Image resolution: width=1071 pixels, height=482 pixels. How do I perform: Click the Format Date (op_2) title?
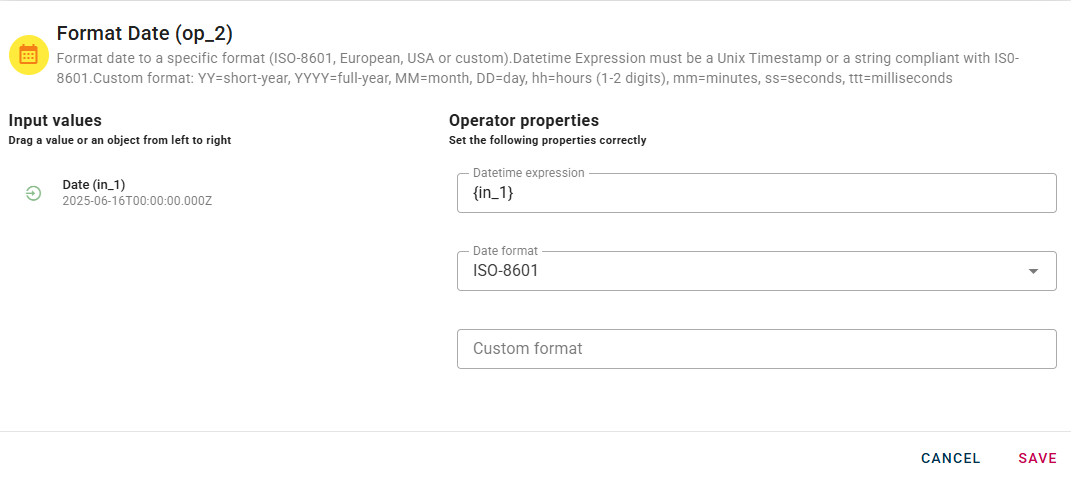point(144,33)
